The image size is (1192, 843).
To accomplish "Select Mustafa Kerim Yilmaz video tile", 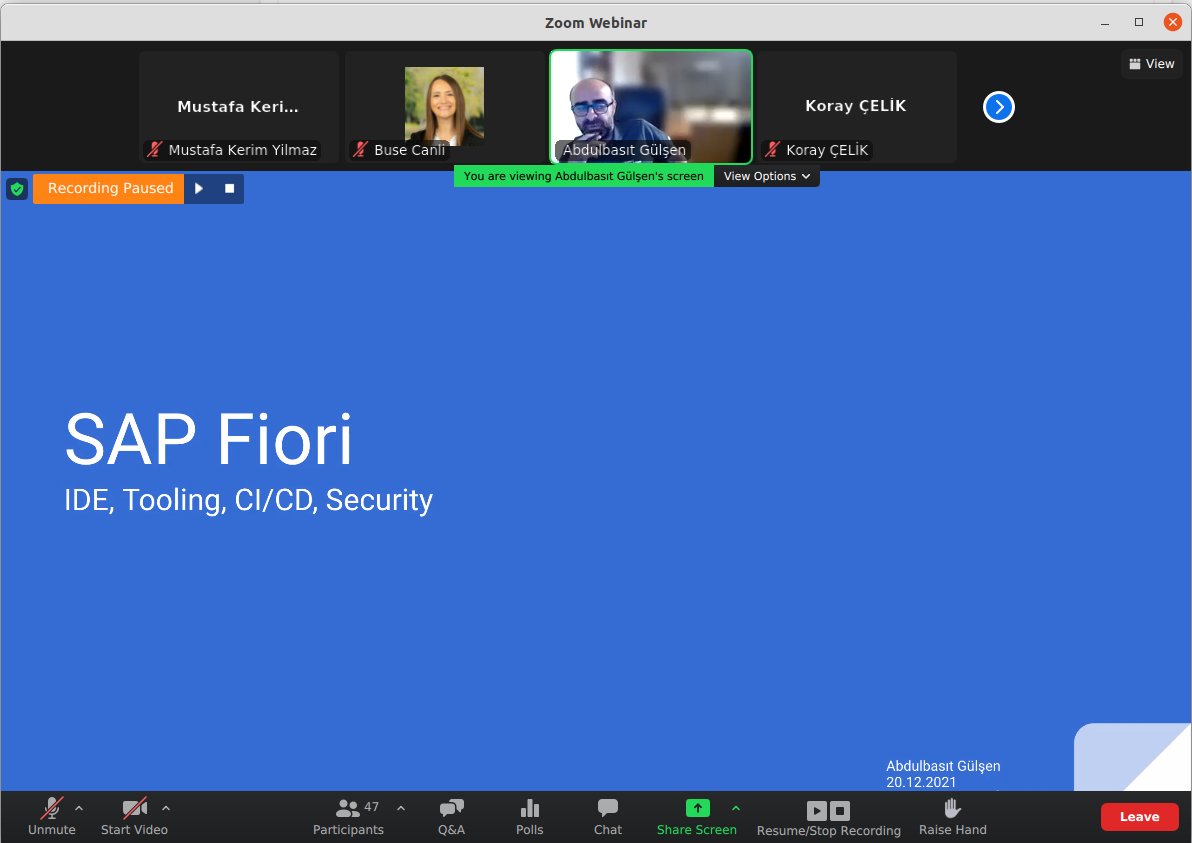I will [239, 107].
